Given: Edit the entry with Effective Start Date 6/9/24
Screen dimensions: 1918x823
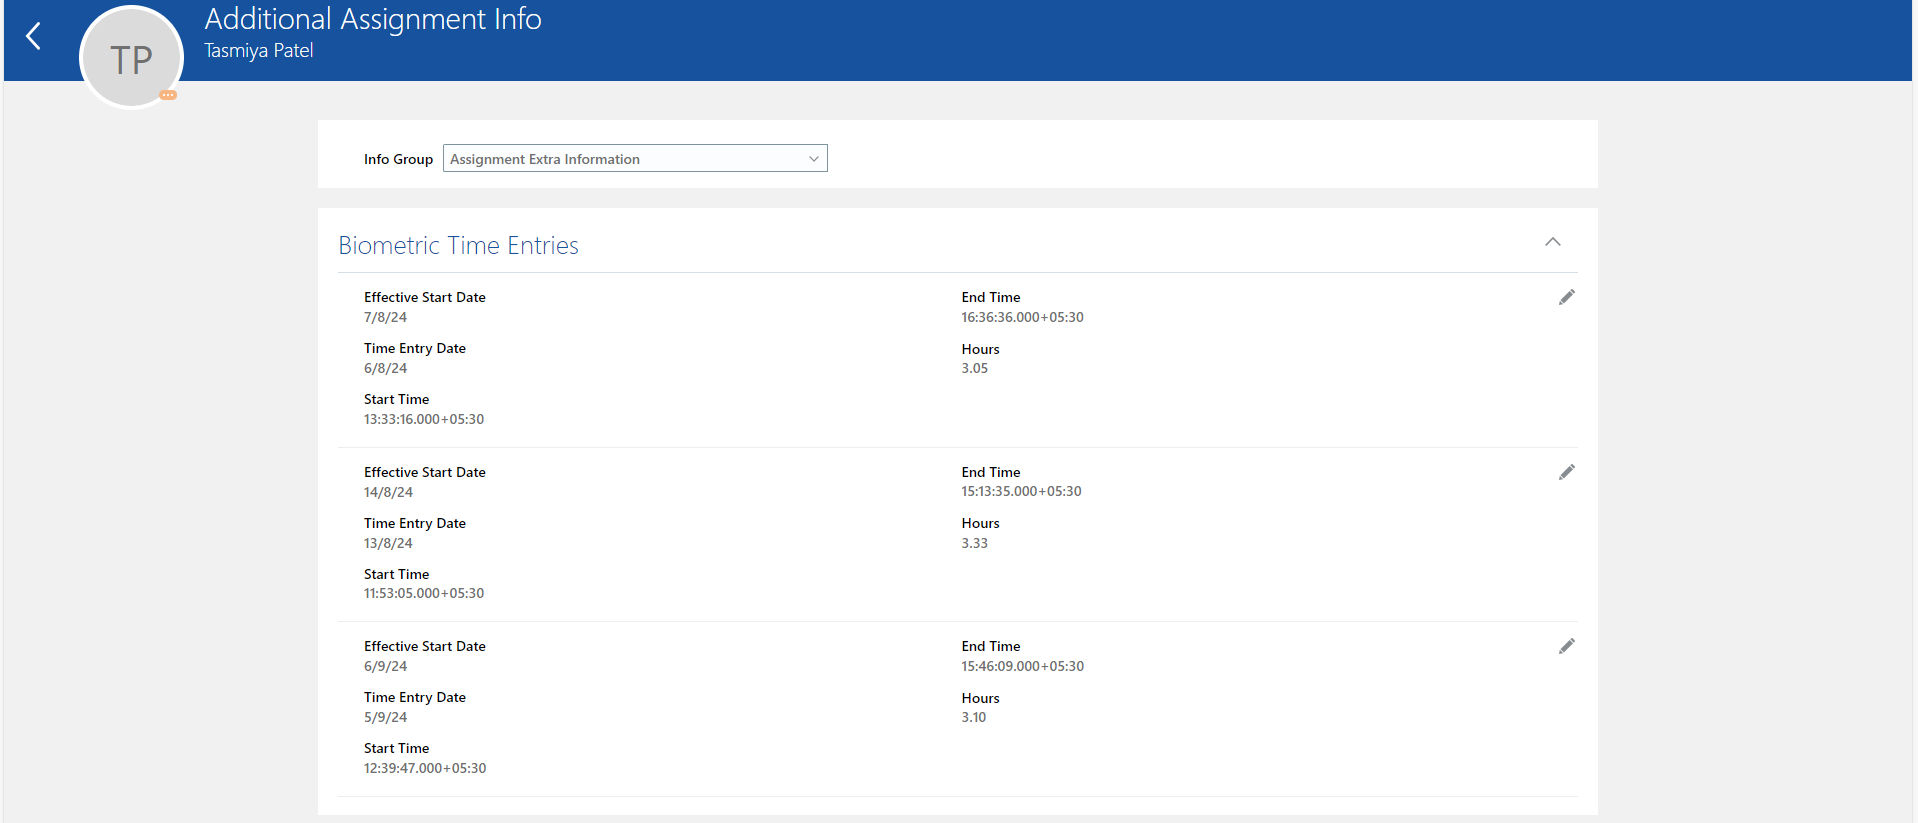Looking at the screenshot, I should pyautogui.click(x=1566, y=646).
